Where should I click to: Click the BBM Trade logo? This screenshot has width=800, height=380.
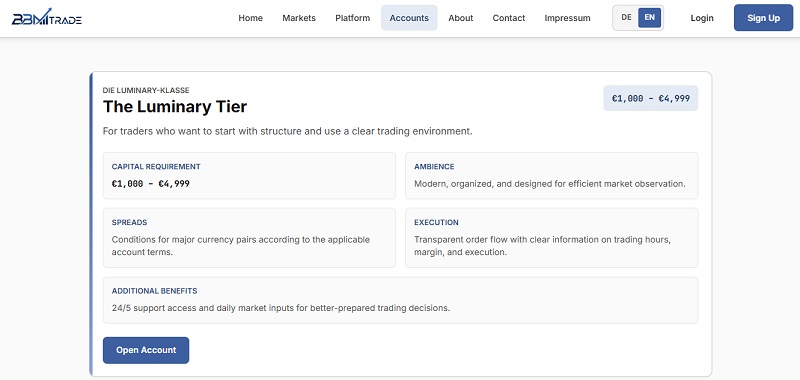tap(47, 18)
